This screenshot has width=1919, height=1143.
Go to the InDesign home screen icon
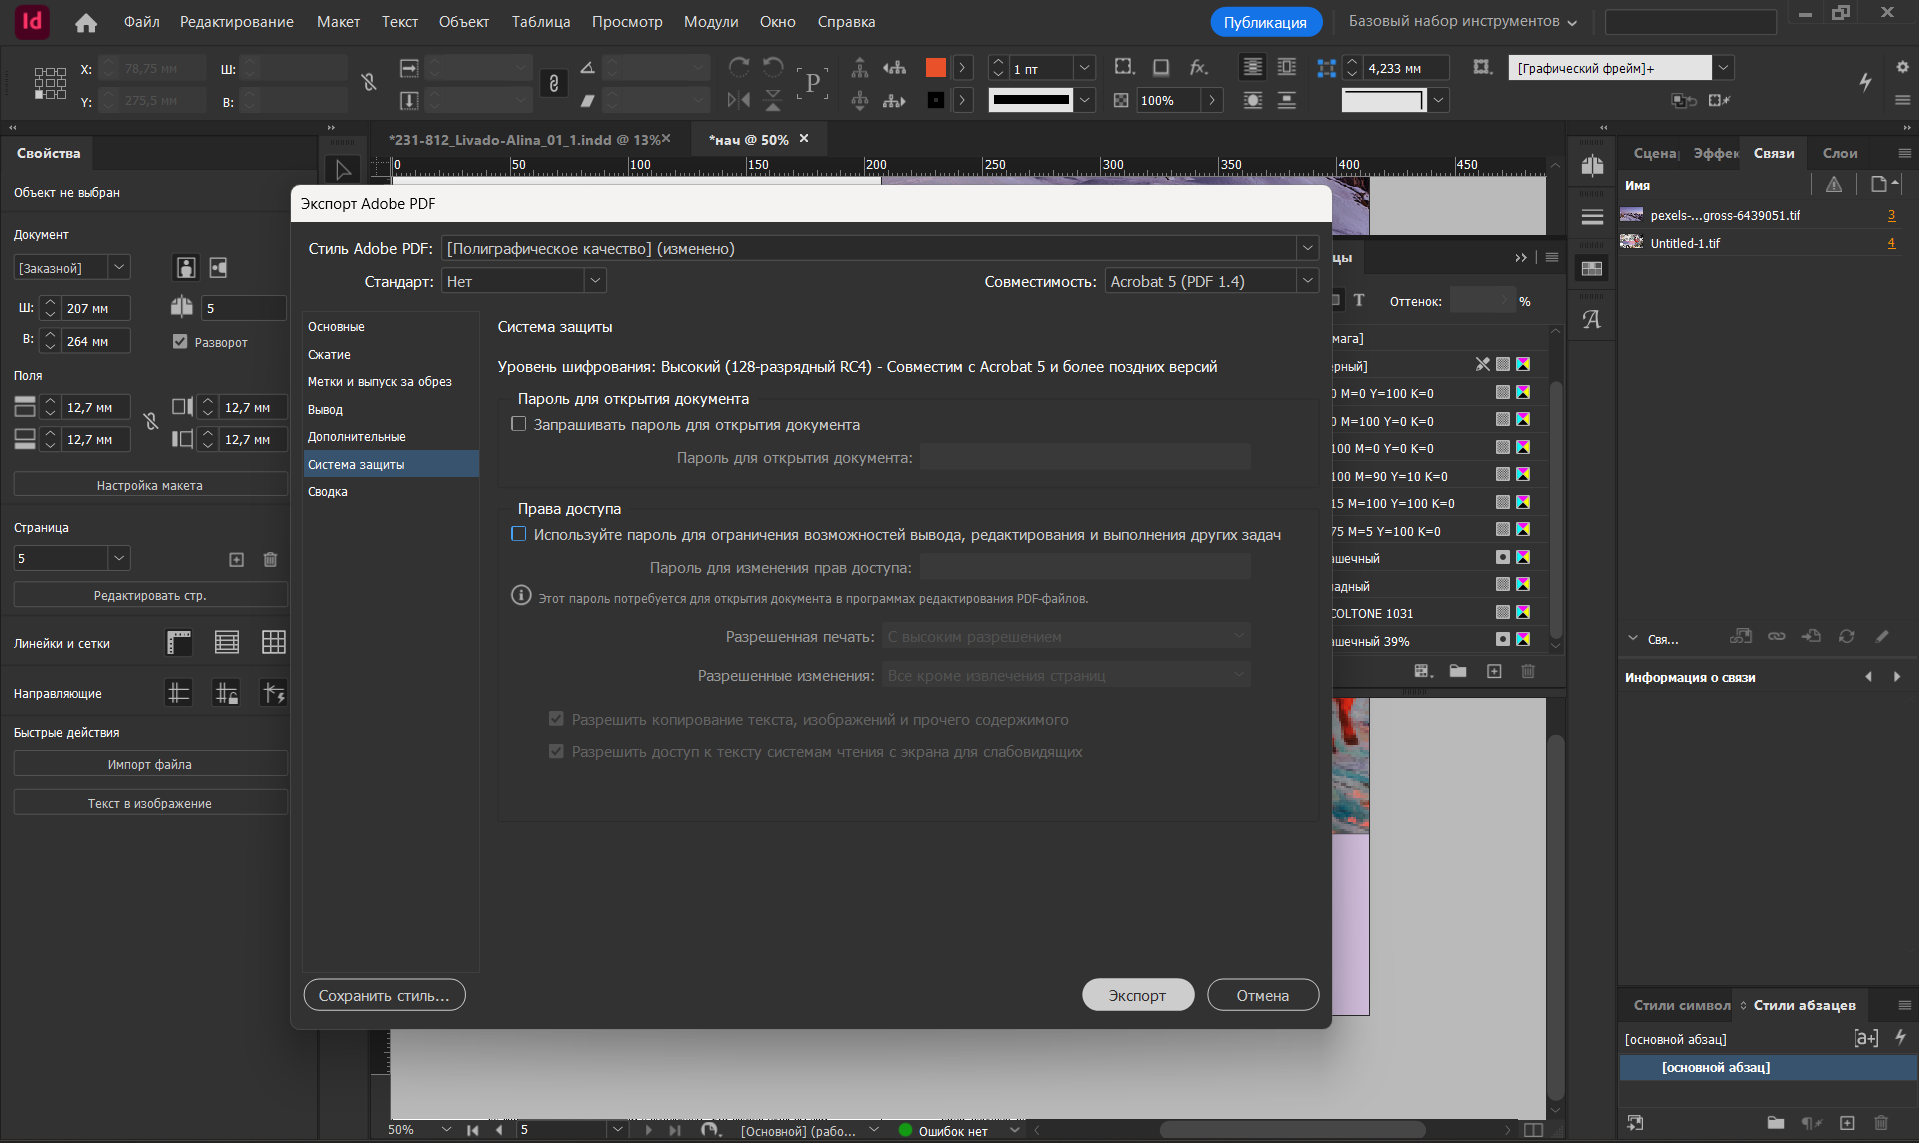(86, 22)
